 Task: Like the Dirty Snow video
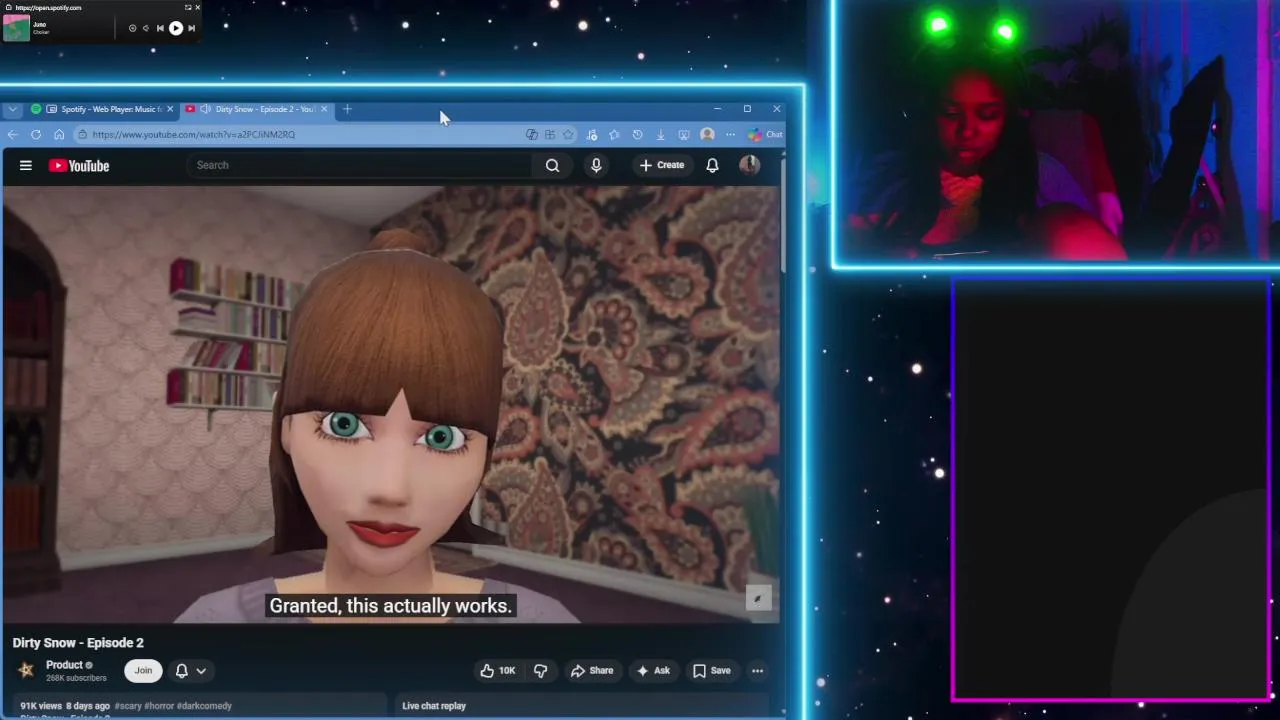[498, 670]
